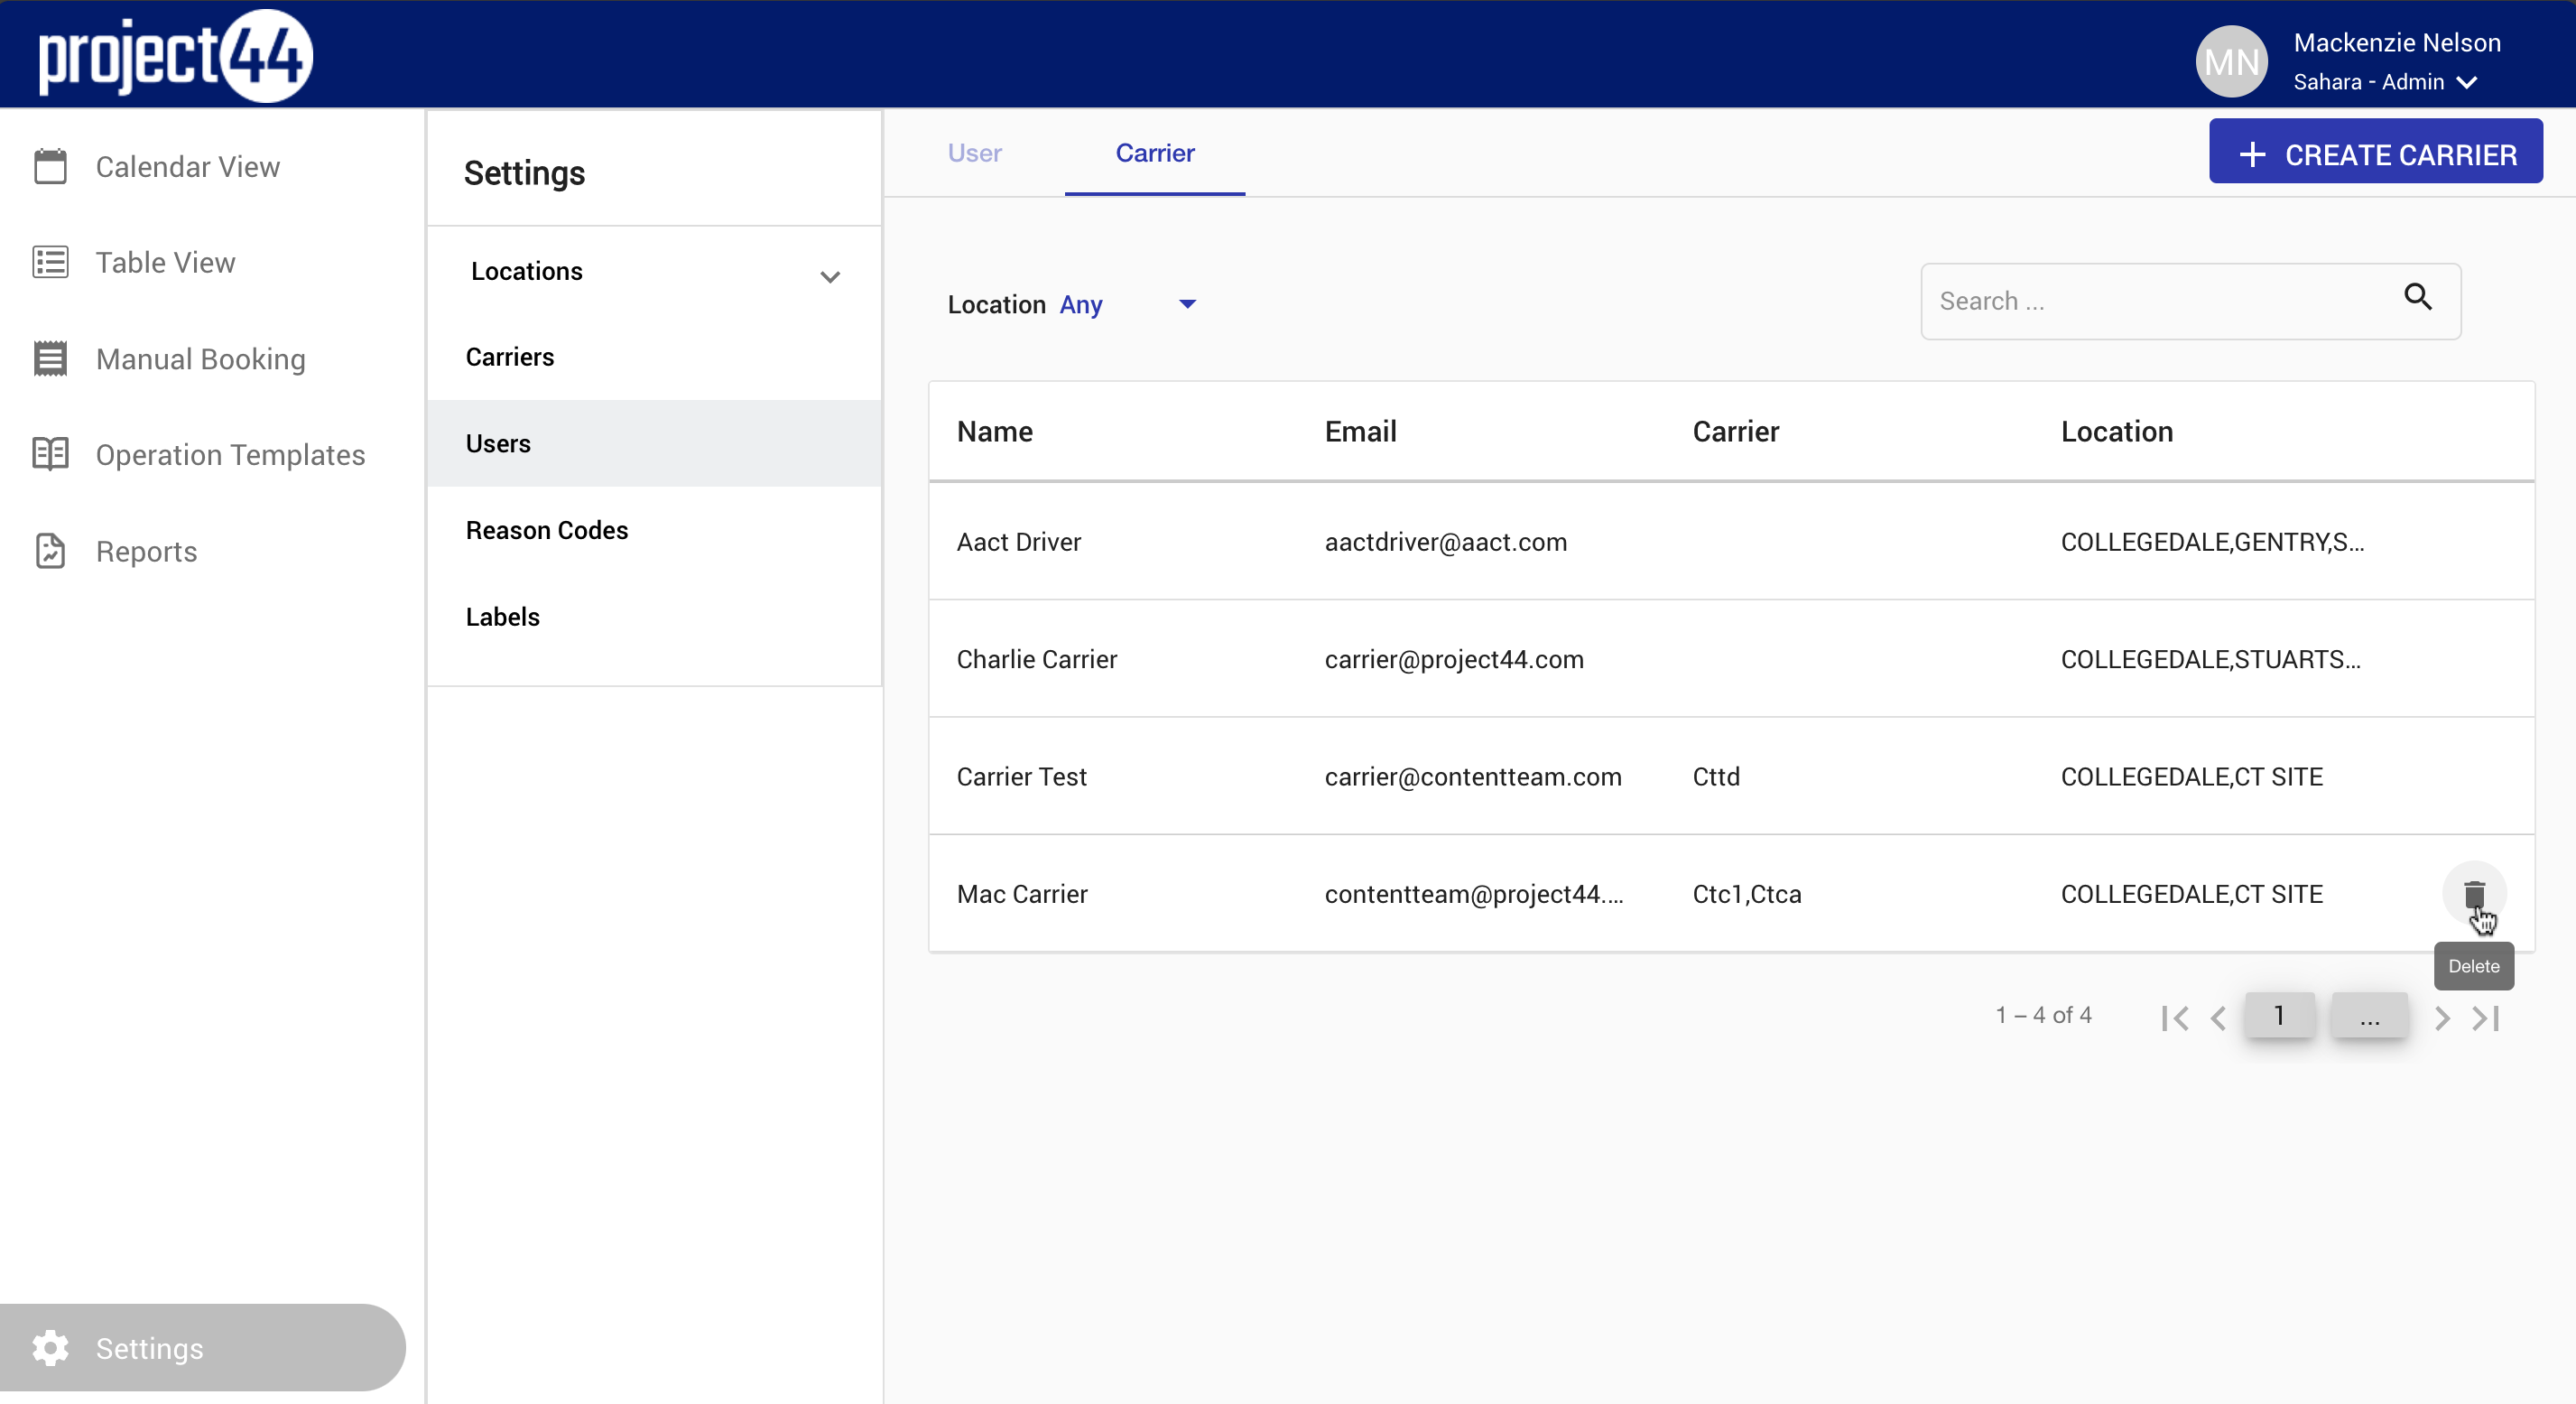2576x1404 pixels.
Task: Switch to the User tab
Action: (x=975, y=153)
